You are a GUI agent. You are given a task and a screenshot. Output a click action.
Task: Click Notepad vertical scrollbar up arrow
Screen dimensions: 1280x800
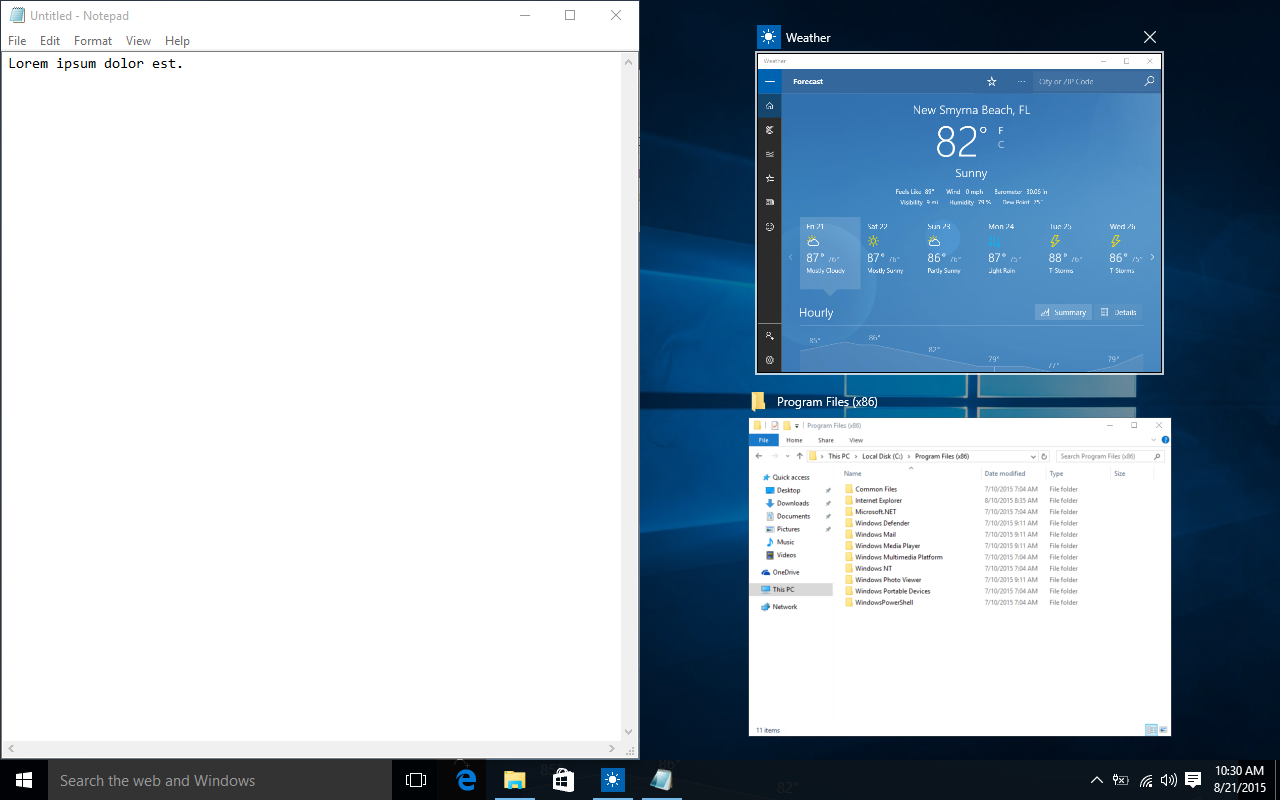629,62
